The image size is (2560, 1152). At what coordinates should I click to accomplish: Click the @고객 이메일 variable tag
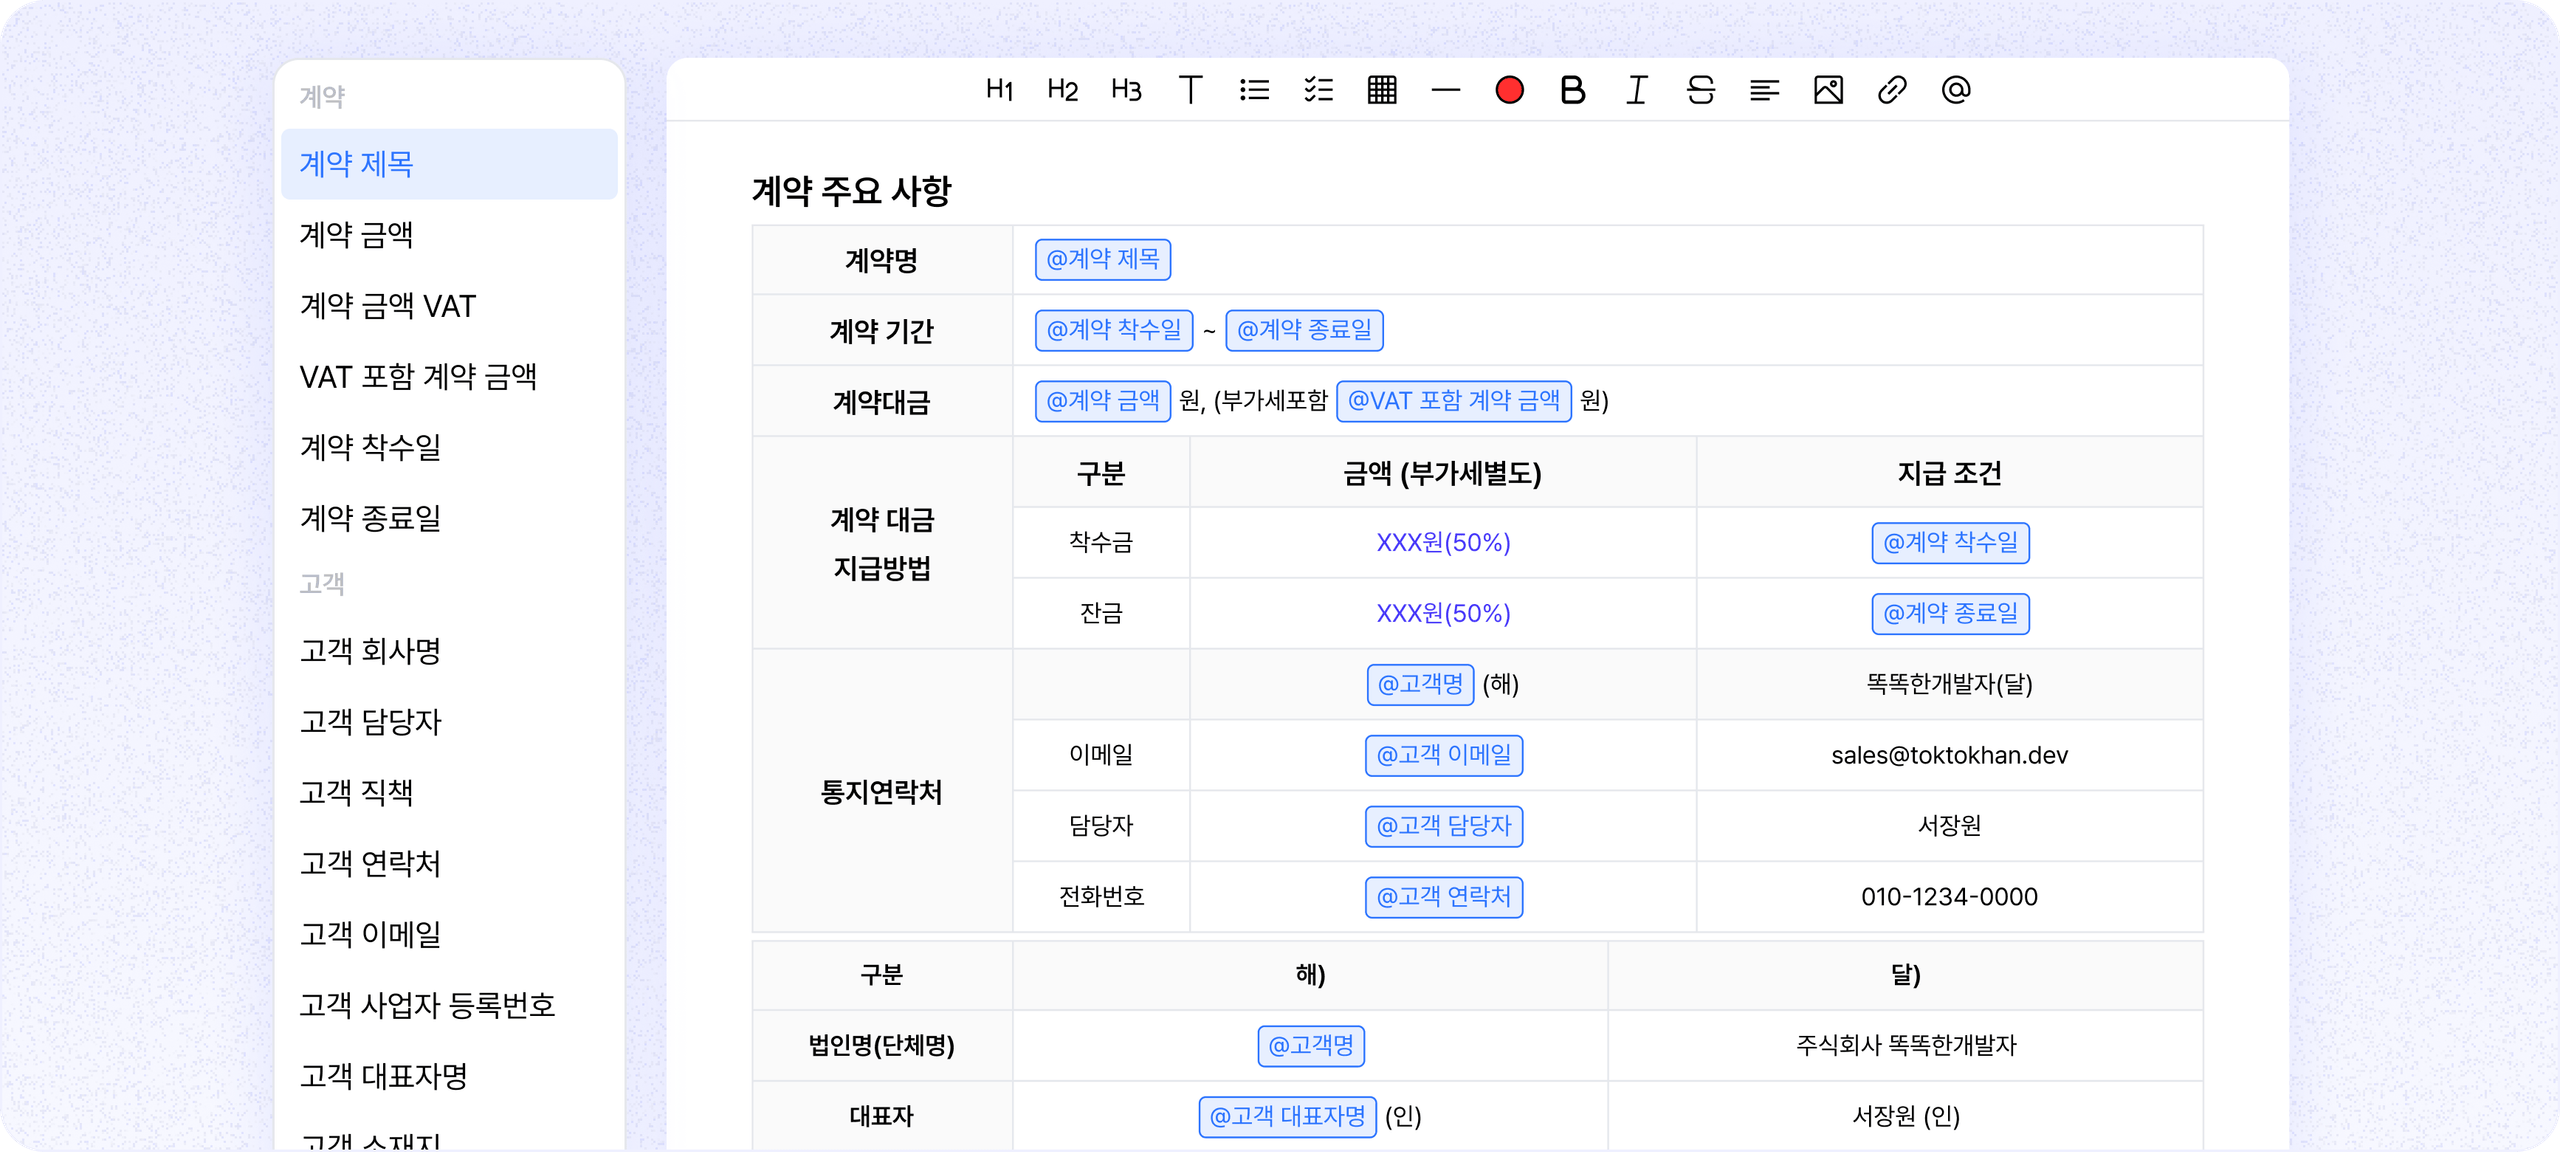click(x=1443, y=755)
